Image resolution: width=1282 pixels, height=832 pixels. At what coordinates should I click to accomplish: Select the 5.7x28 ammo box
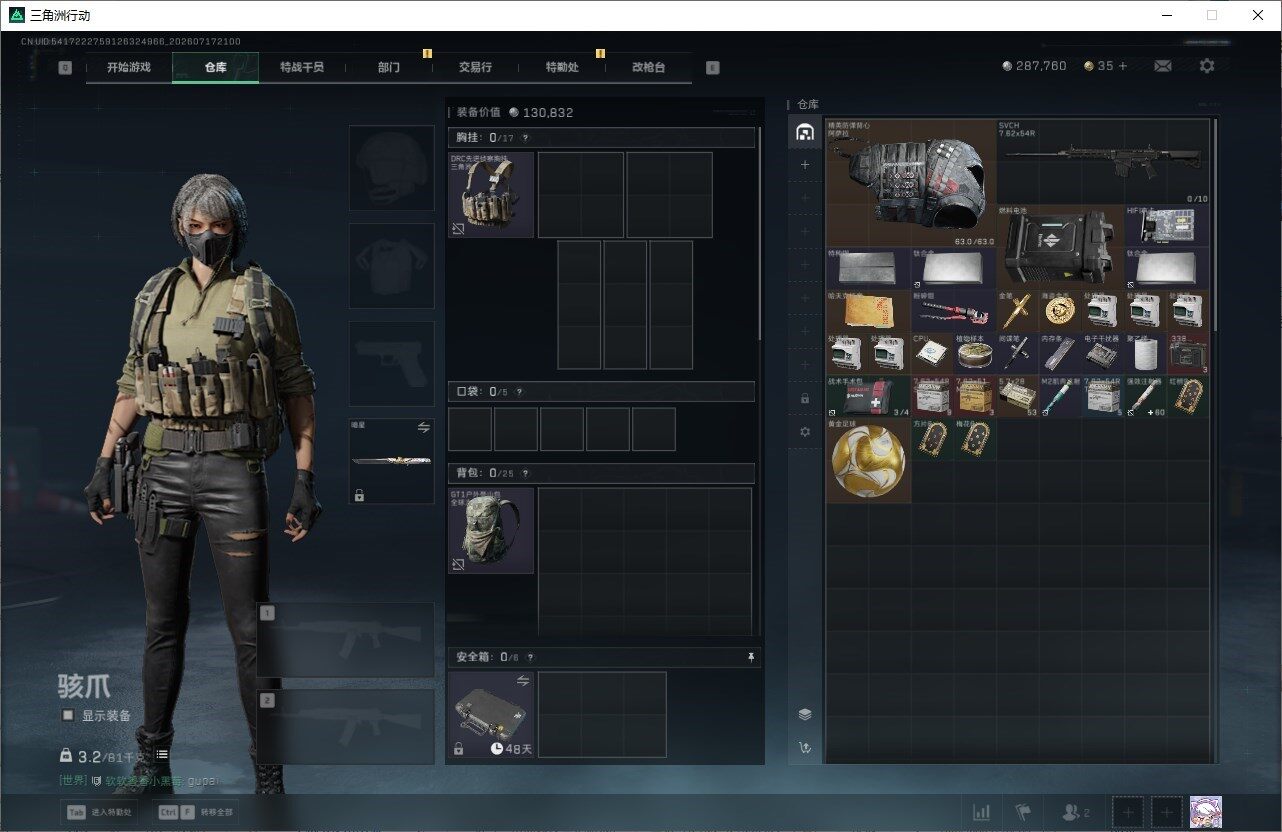pyautogui.click(x=1018, y=396)
